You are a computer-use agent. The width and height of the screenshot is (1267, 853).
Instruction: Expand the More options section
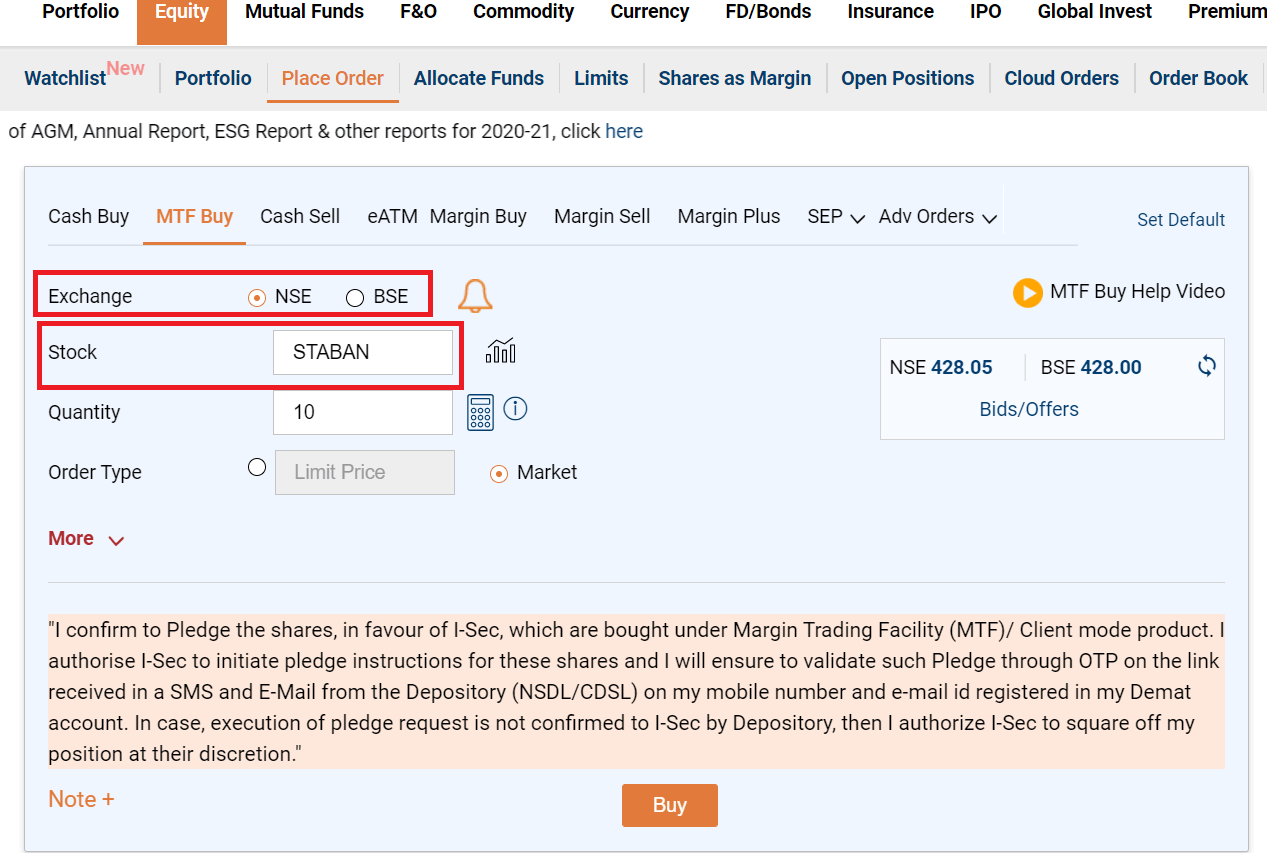[86, 539]
